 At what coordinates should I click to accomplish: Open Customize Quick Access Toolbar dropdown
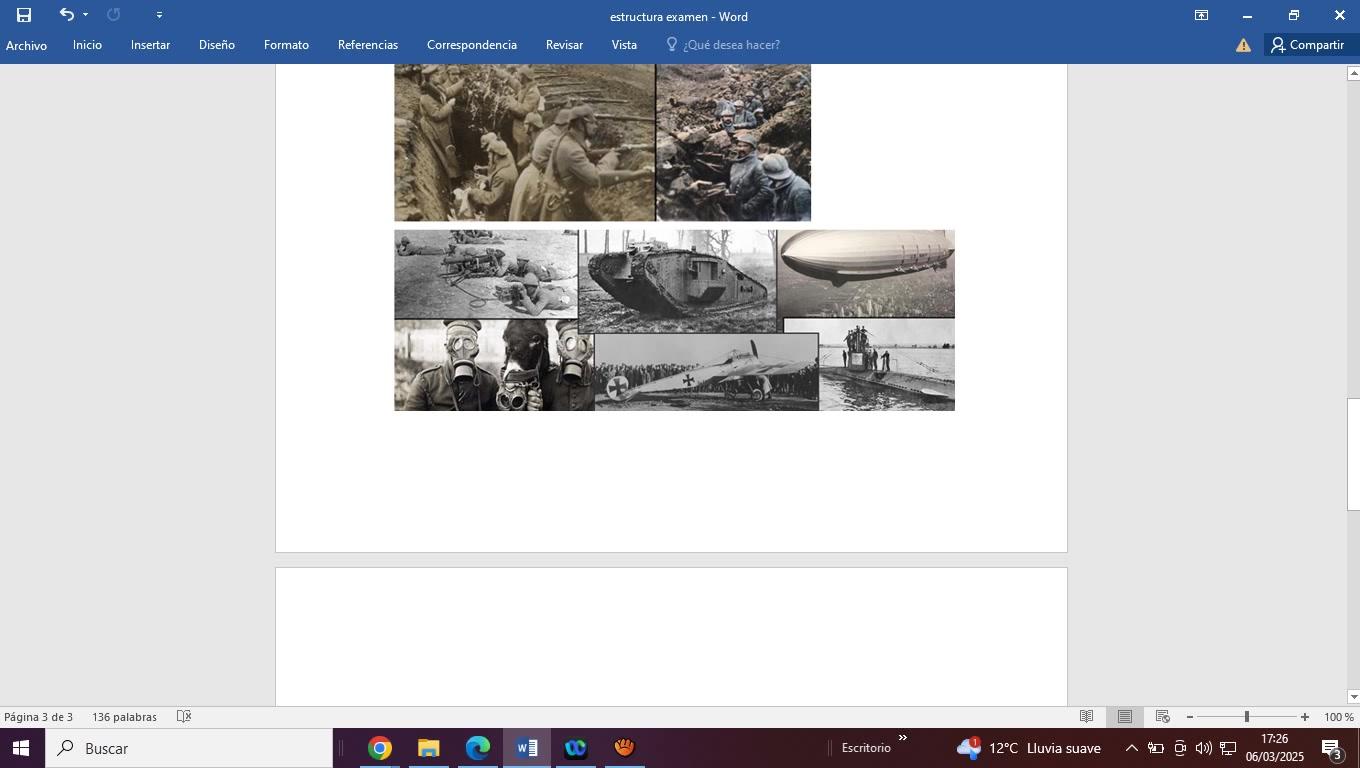coord(159,15)
